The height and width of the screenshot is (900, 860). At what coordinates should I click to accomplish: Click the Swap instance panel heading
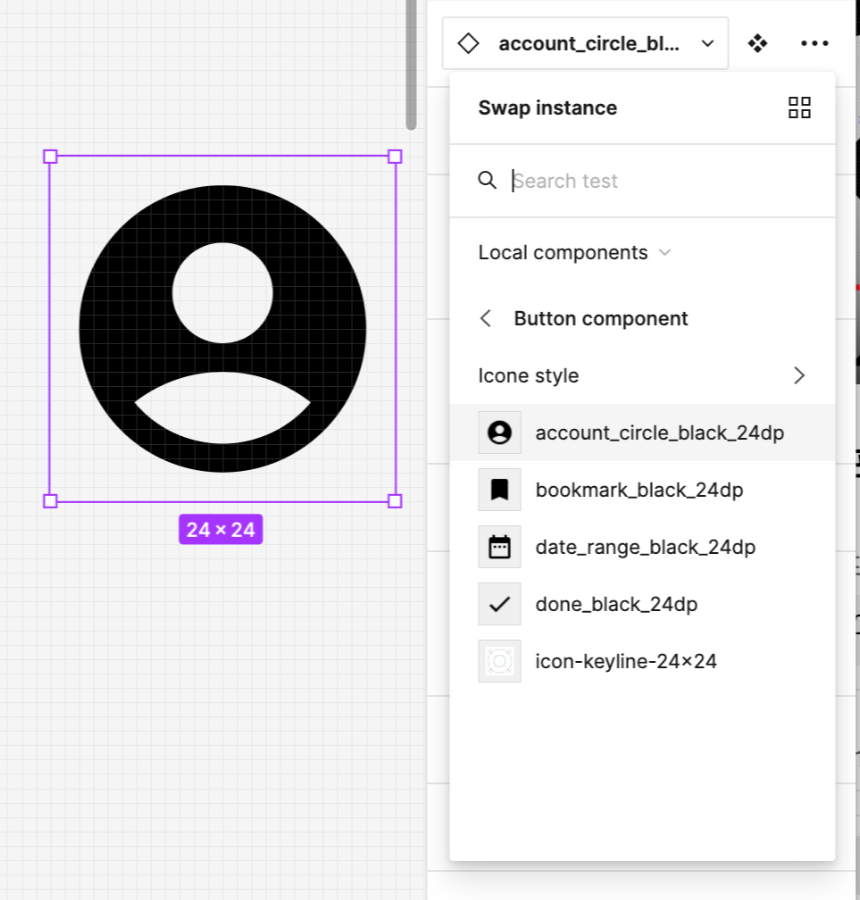tap(548, 108)
